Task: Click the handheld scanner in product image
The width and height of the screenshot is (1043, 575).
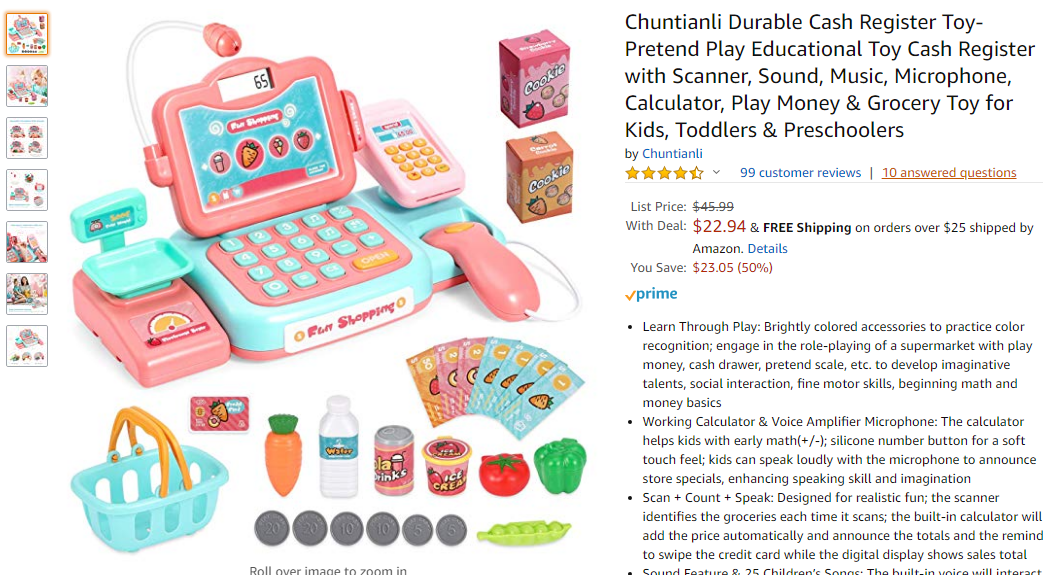Action: (482, 272)
